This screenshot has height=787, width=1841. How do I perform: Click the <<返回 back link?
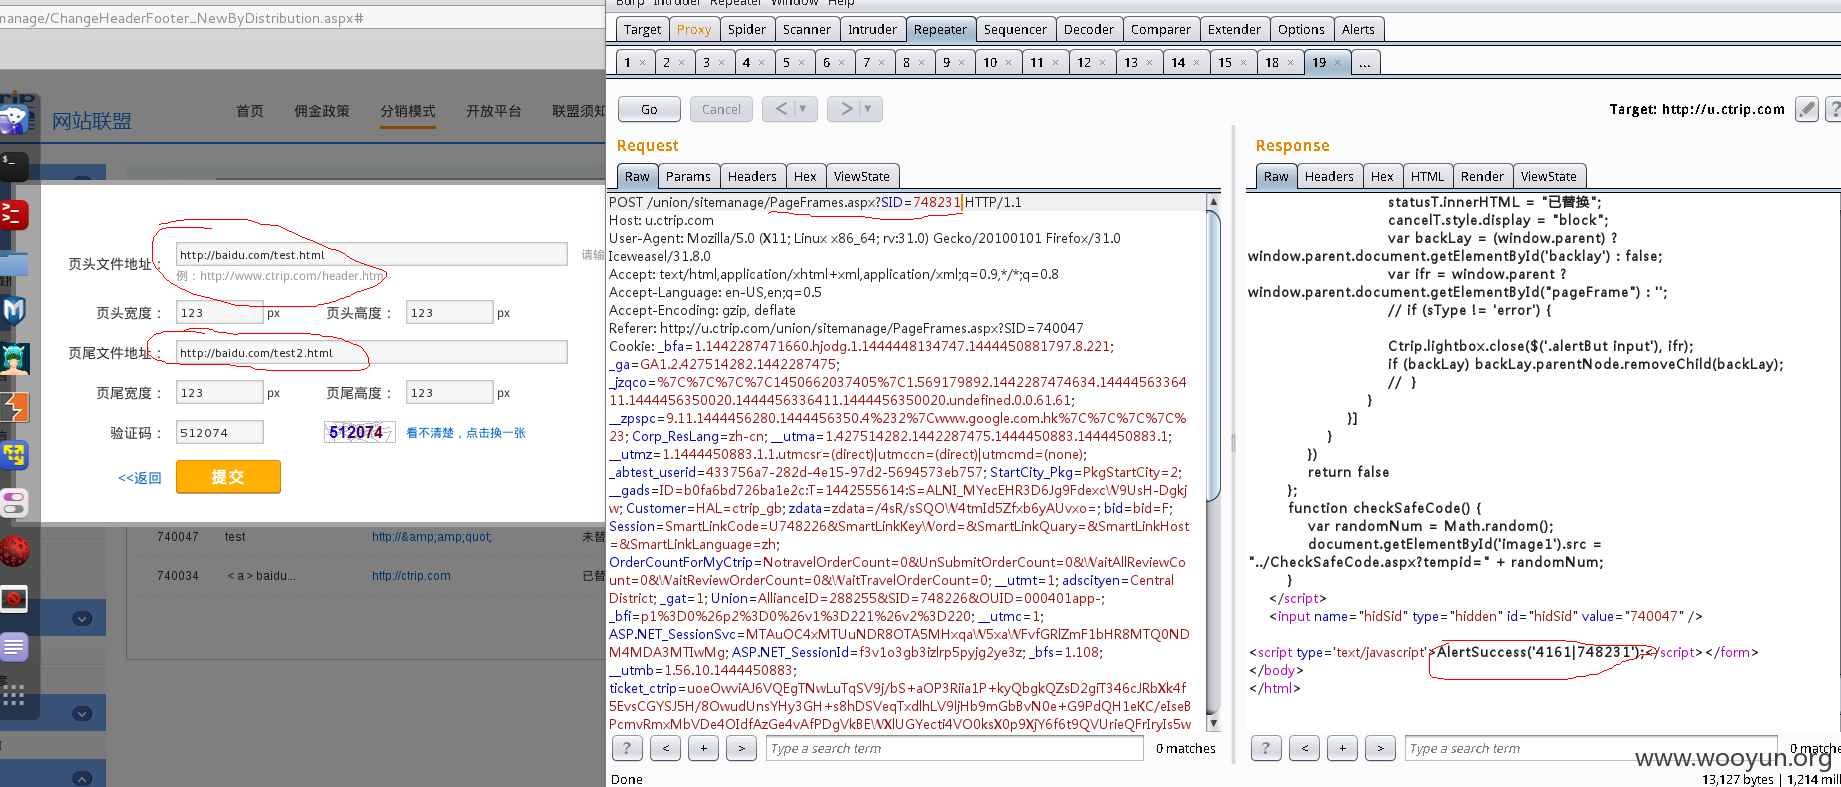(140, 478)
